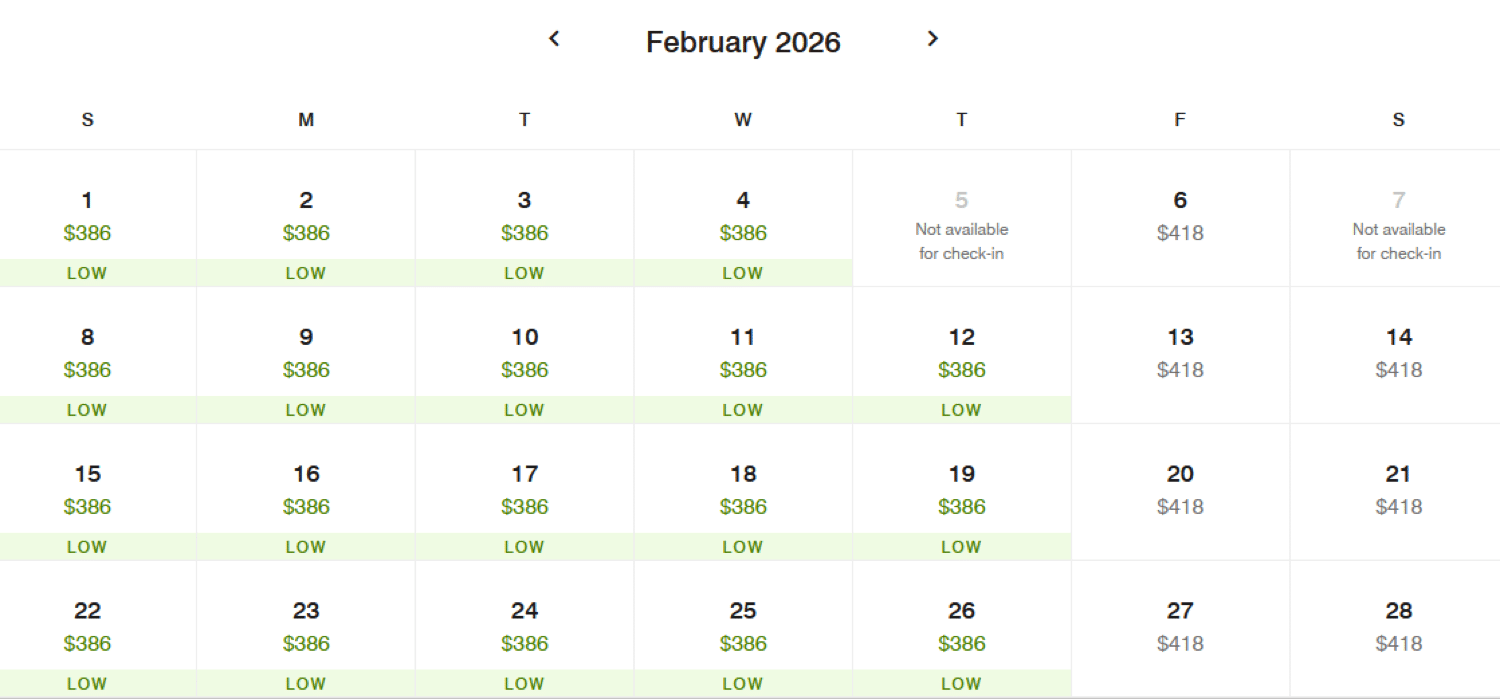Select February 11 date cell
The image size is (1500, 699).
tap(743, 355)
